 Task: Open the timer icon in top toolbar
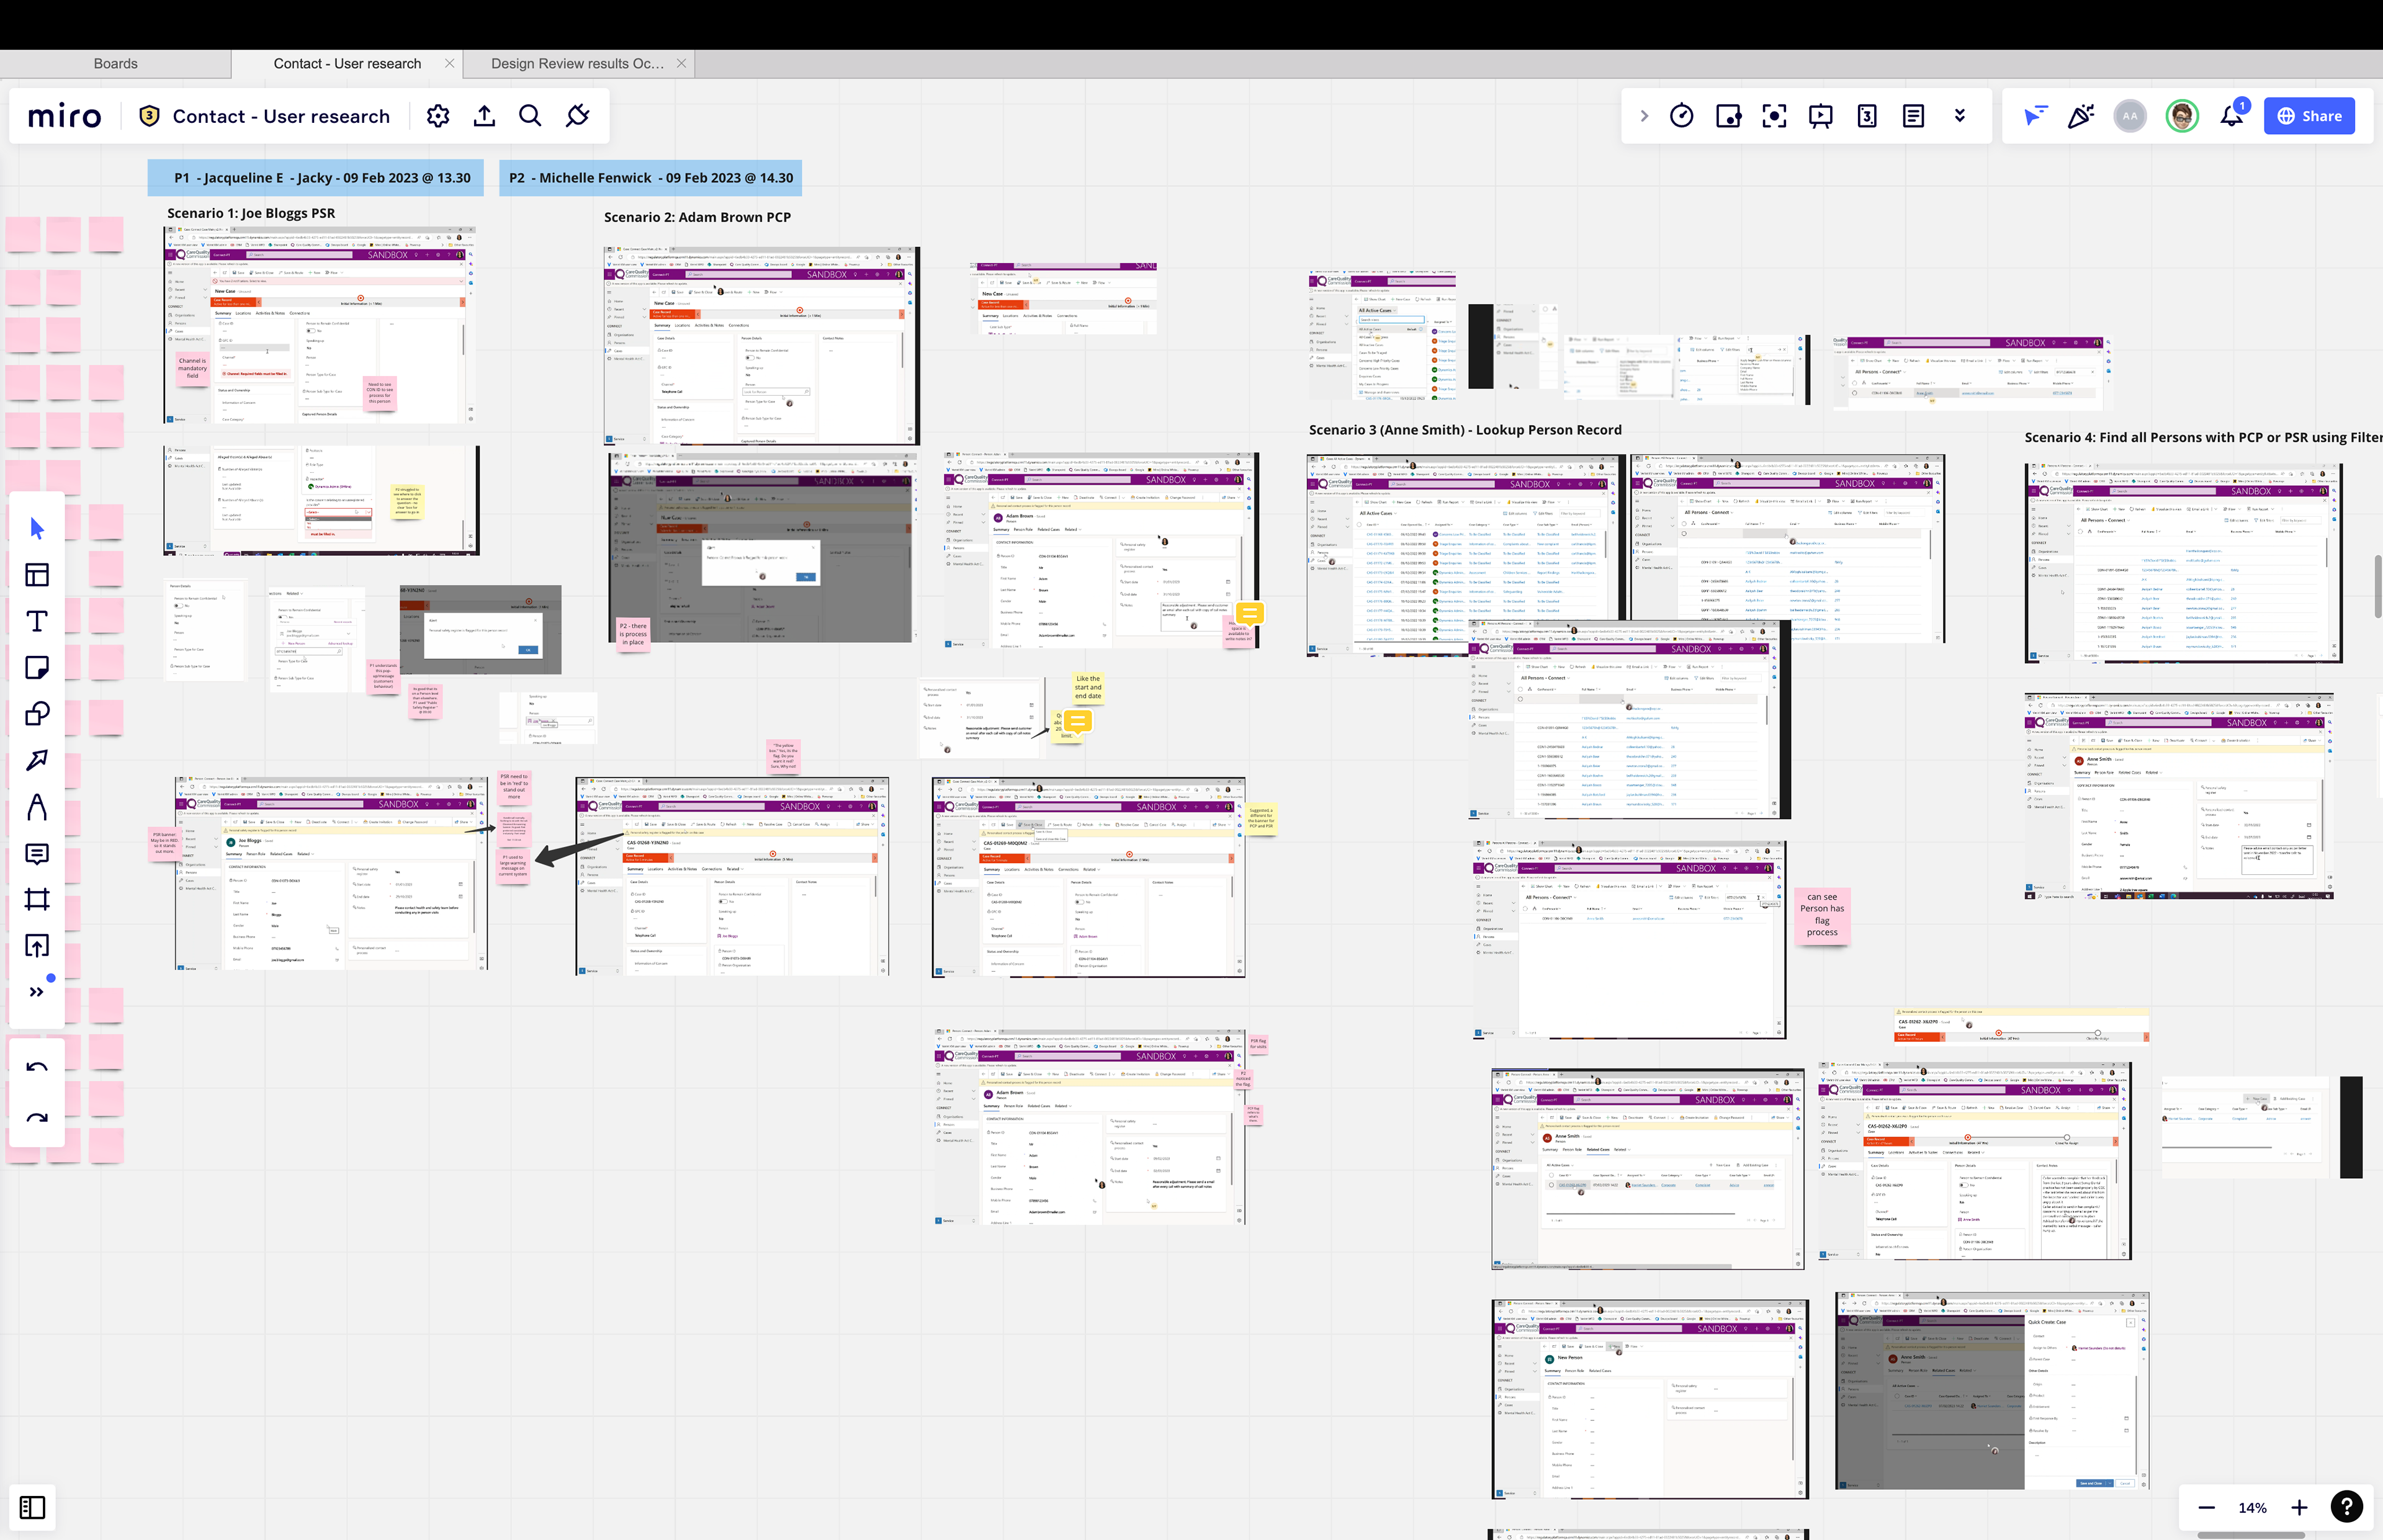tap(1682, 116)
